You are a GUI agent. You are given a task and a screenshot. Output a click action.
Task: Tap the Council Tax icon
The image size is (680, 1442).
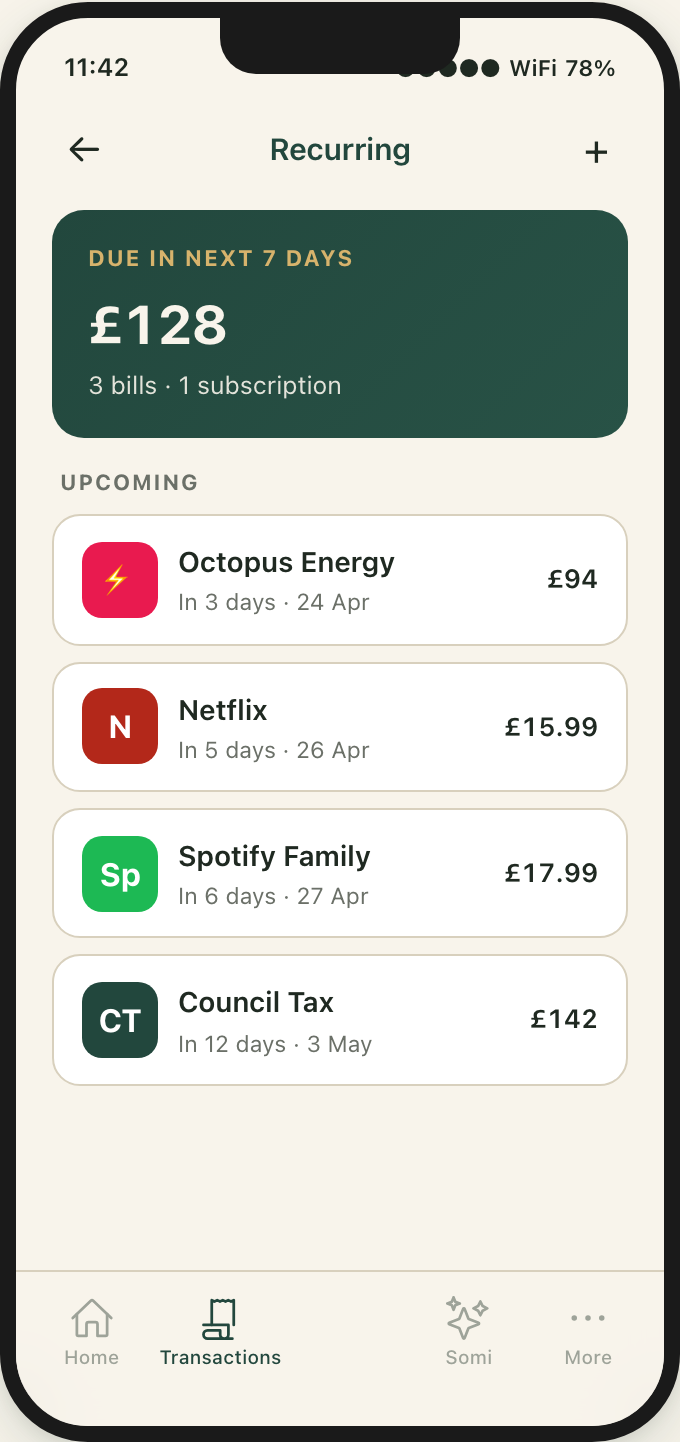pyautogui.click(x=119, y=1019)
